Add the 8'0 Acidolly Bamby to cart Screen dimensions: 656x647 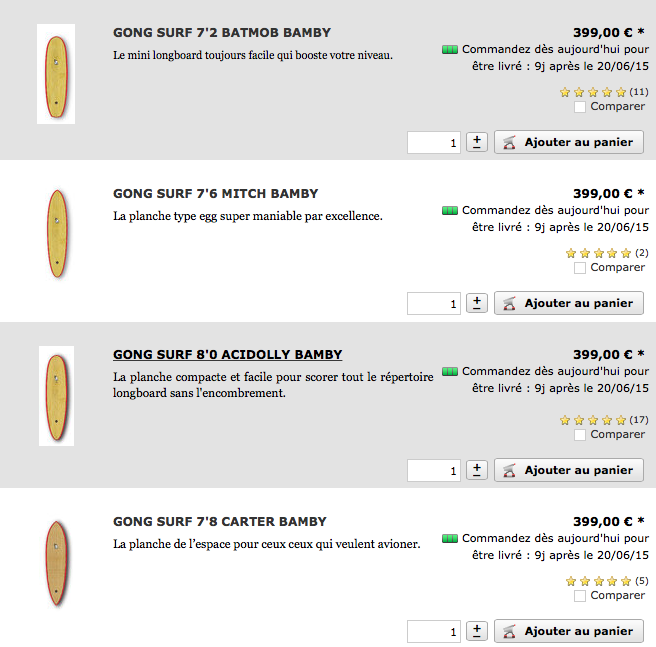[569, 470]
